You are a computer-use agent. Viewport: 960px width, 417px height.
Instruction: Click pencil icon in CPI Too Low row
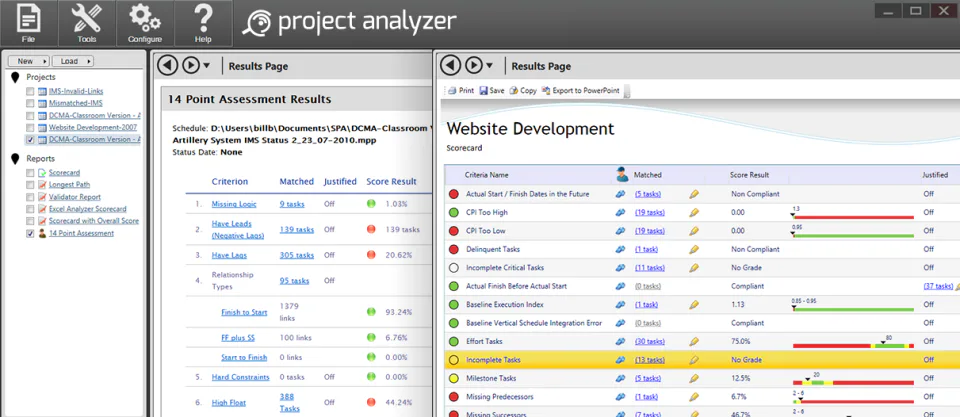[694, 231]
